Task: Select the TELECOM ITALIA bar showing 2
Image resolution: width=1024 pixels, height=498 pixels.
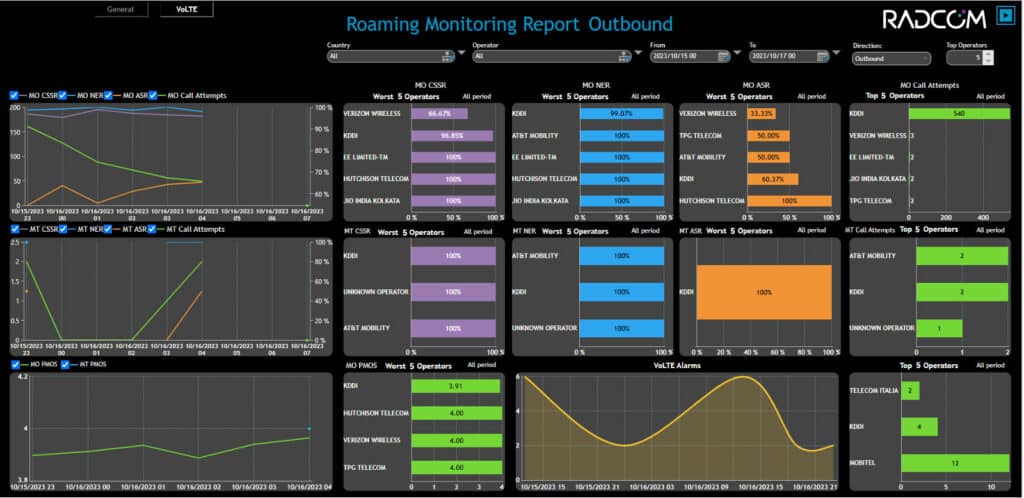Action: click(x=910, y=390)
